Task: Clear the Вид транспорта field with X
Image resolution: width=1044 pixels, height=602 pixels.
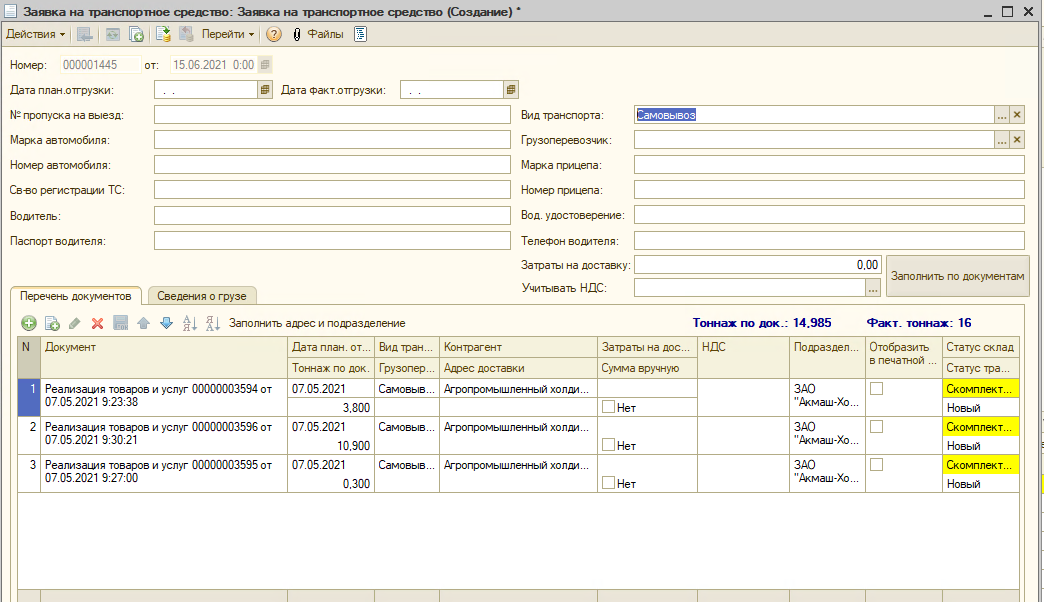Action: coord(1017,115)
